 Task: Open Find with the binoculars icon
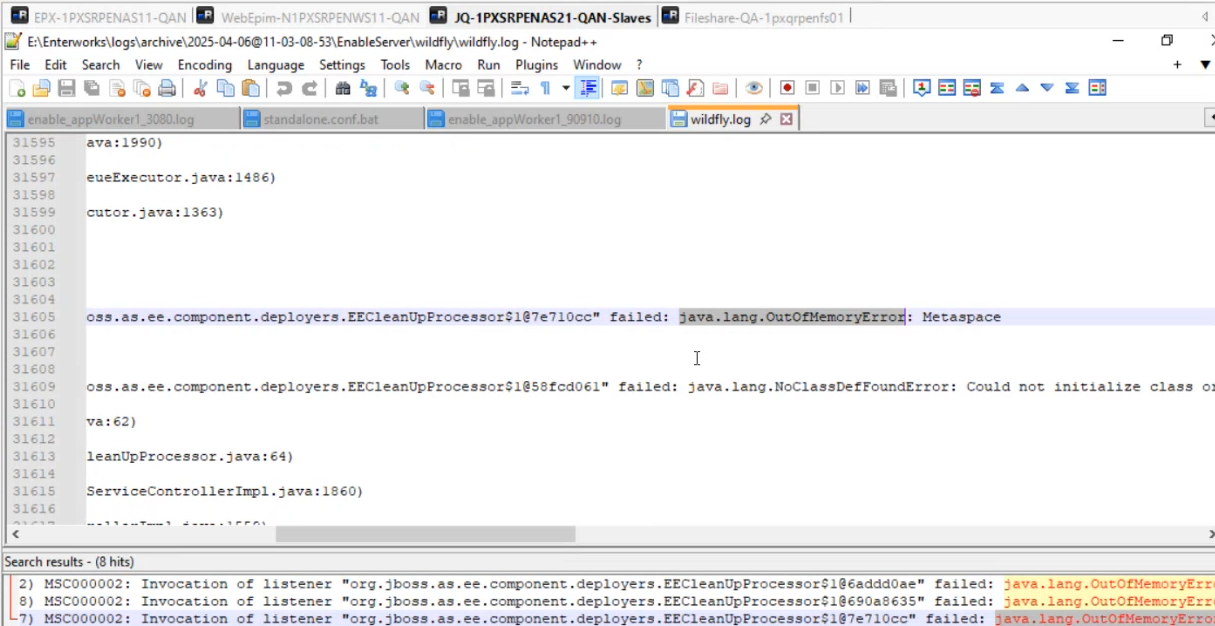coord(343,88)
